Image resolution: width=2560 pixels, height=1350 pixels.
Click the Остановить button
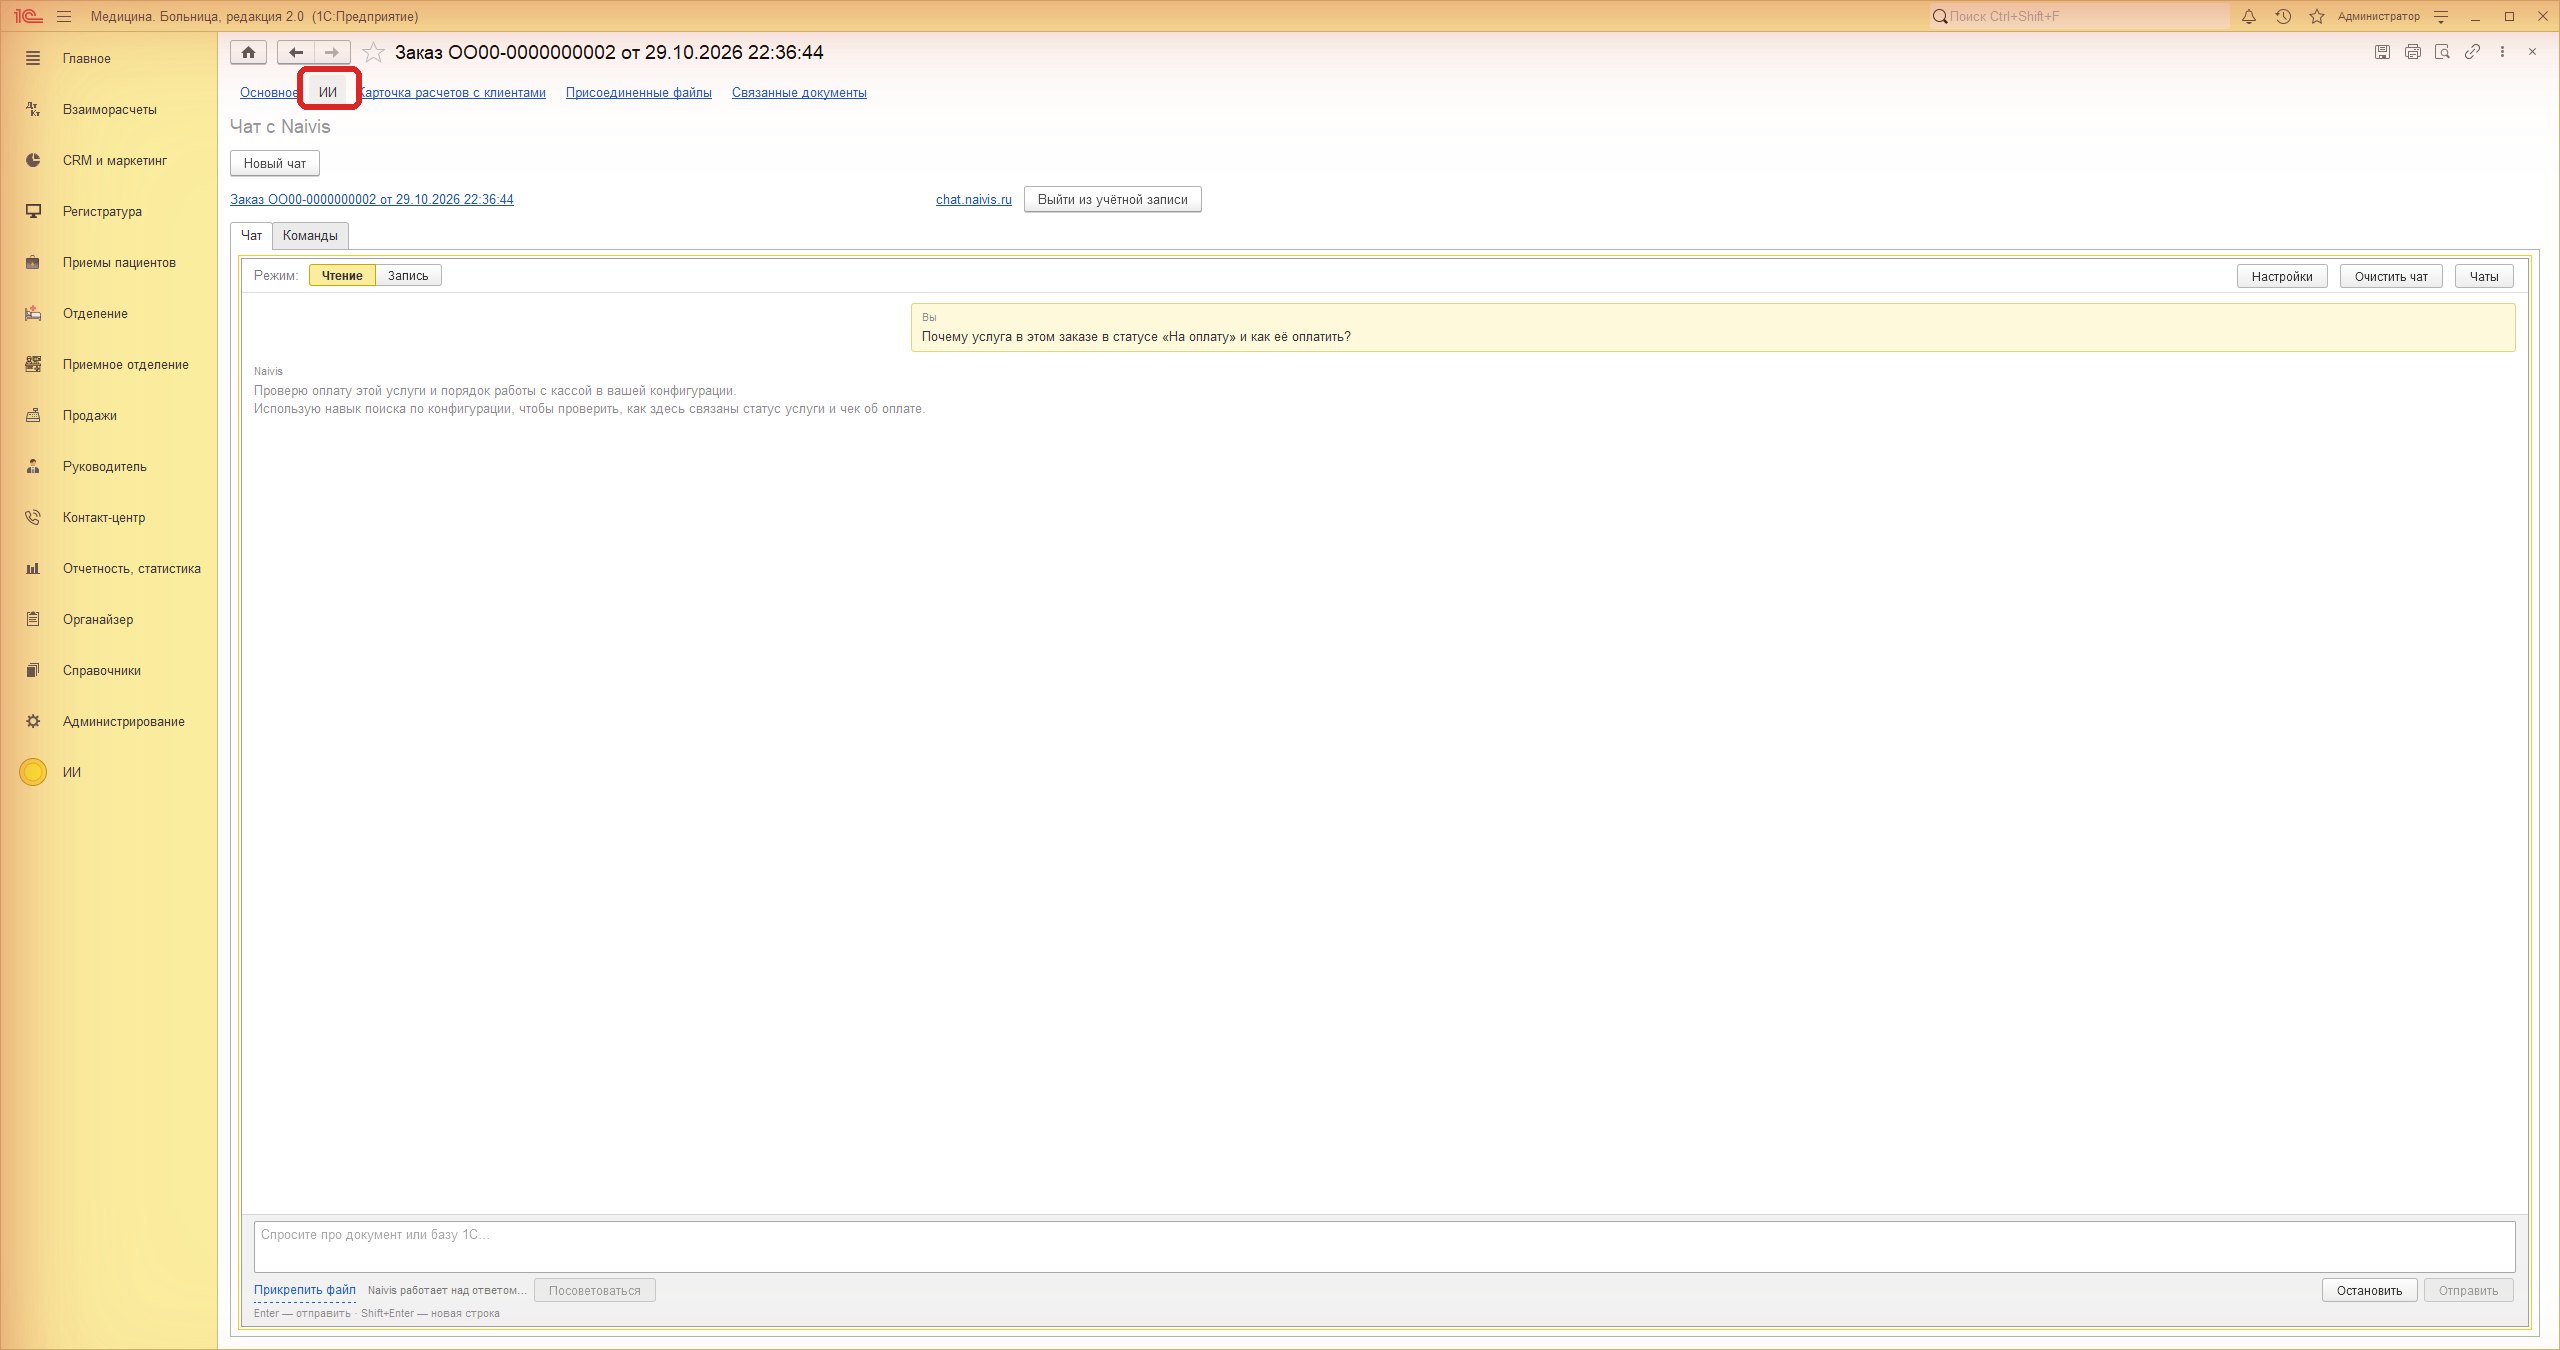point(2369,1290)
